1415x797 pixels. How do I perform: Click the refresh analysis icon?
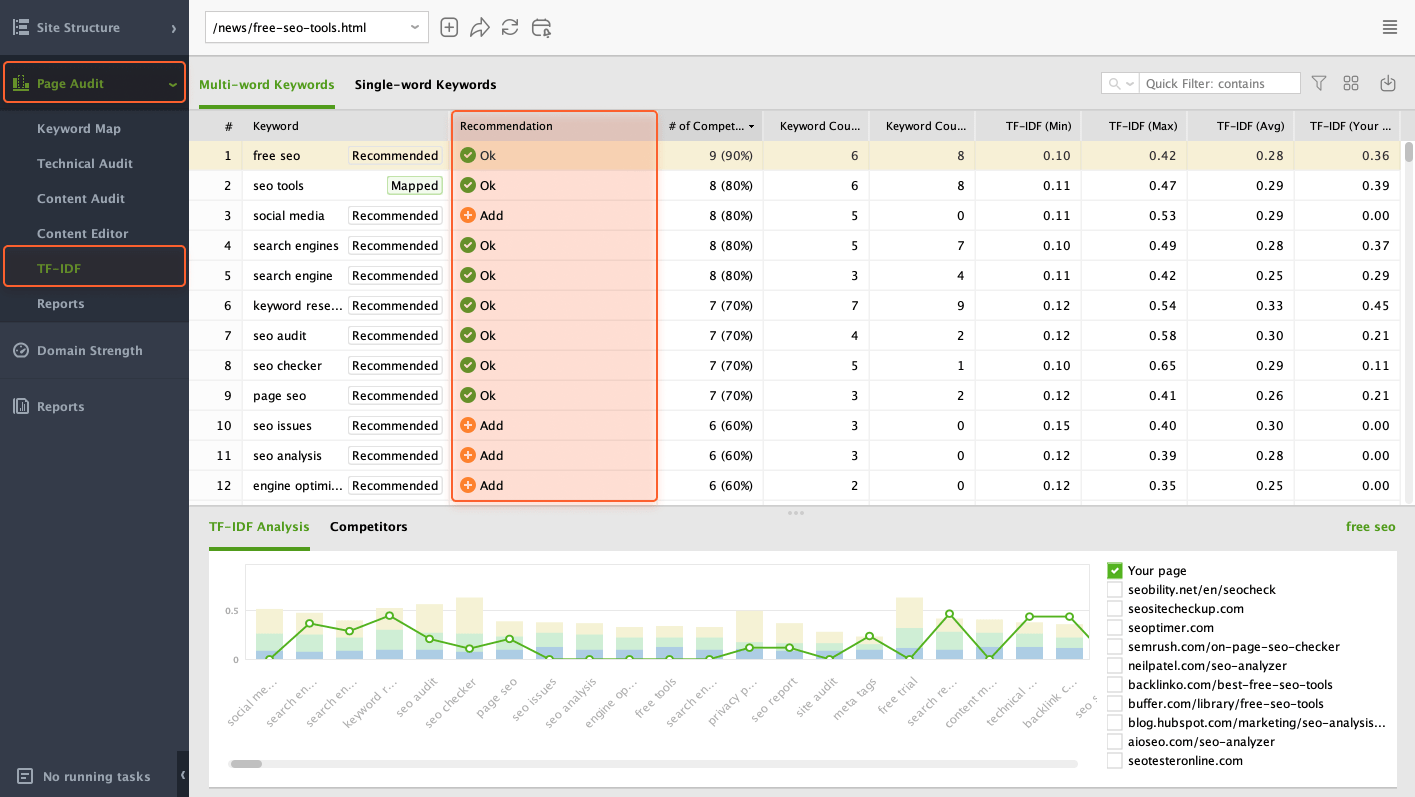(x=510, y=28)
